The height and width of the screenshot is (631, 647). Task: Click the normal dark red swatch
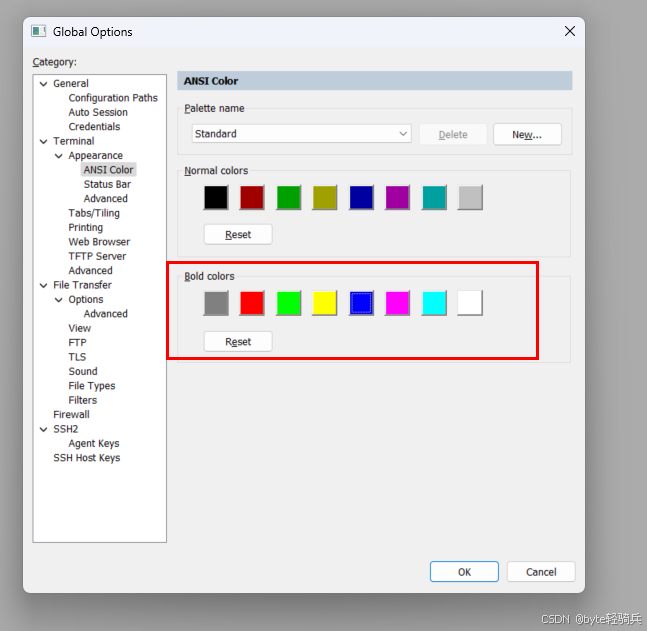(x=252, y=197)
